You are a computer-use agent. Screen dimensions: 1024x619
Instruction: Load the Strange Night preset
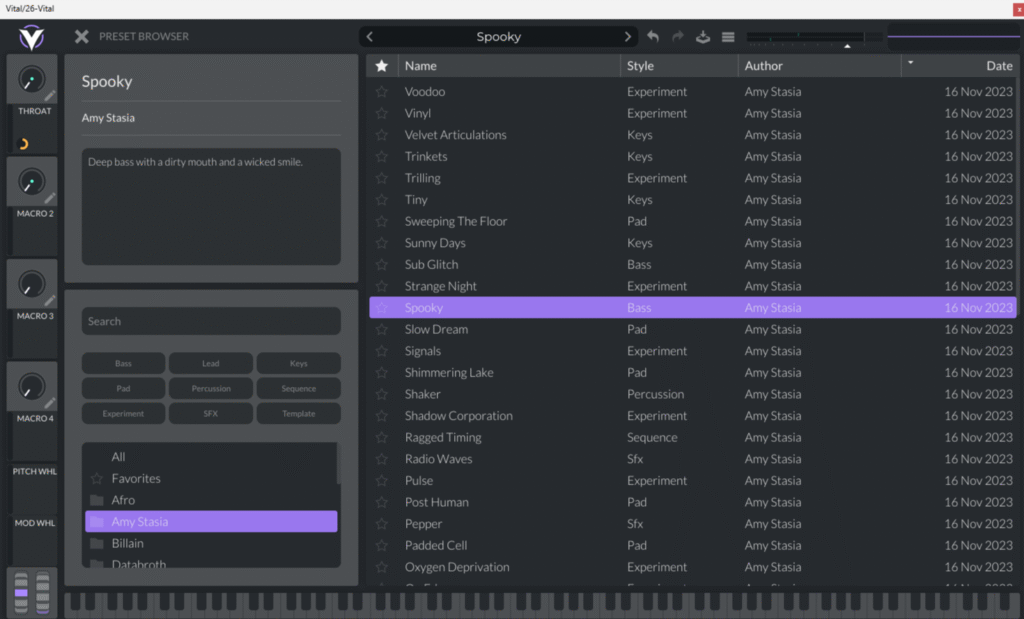click(x=692, y=286)
